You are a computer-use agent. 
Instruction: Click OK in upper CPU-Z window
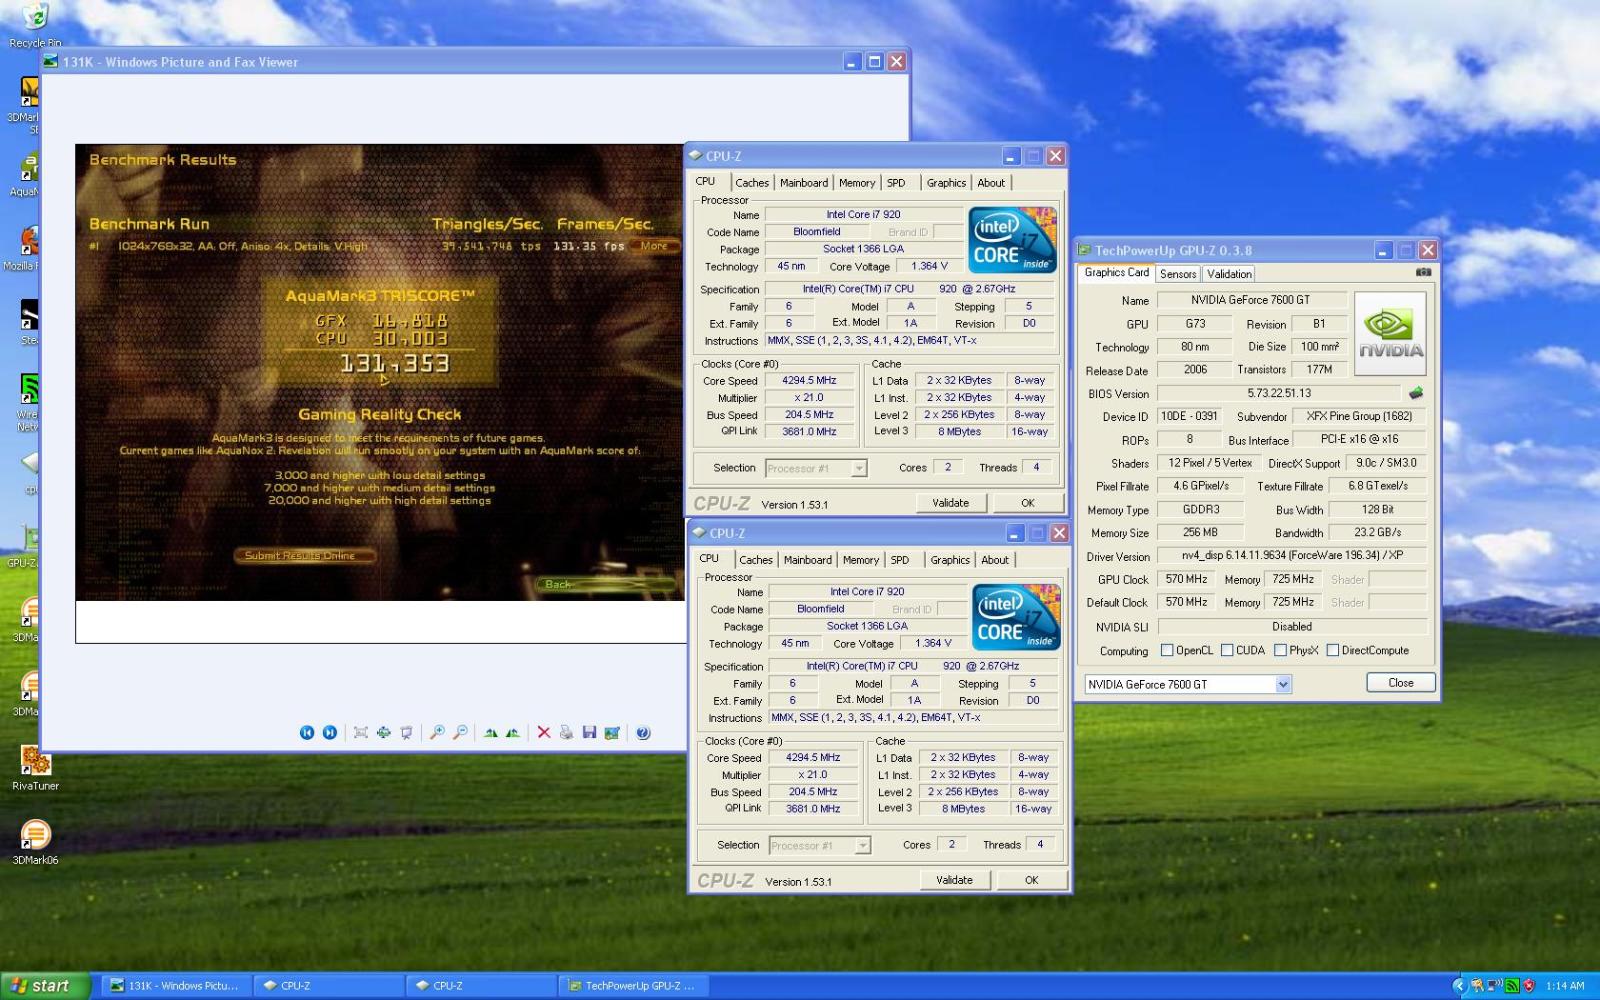pos(1028,503)
